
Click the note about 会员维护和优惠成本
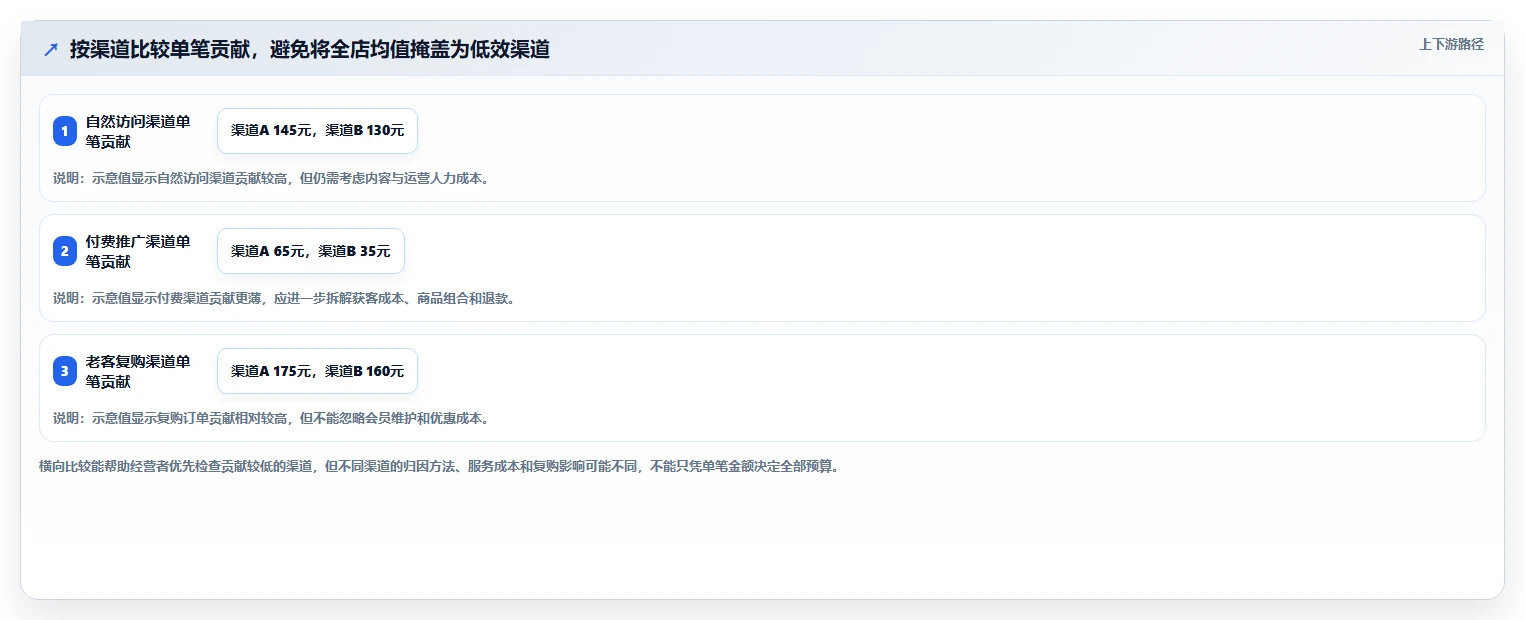point(271,418)
